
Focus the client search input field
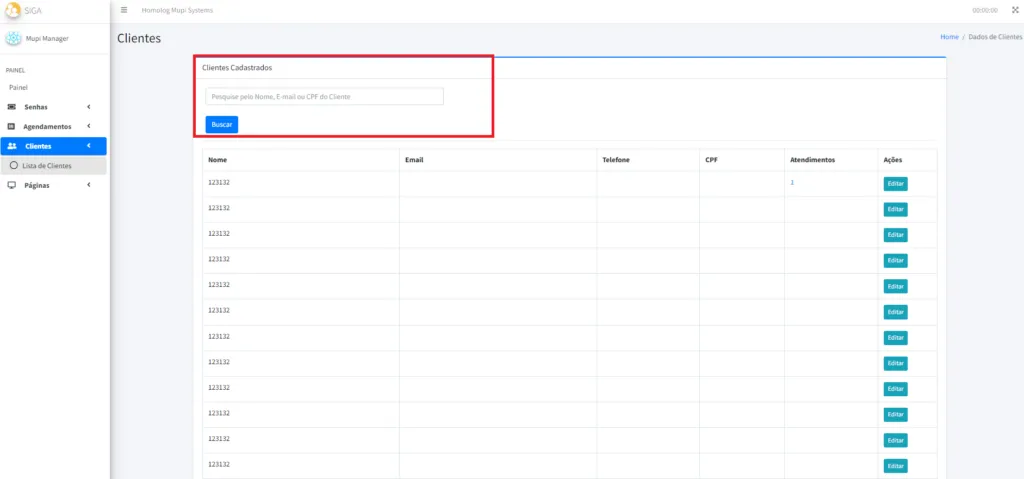tap(324, 97)
